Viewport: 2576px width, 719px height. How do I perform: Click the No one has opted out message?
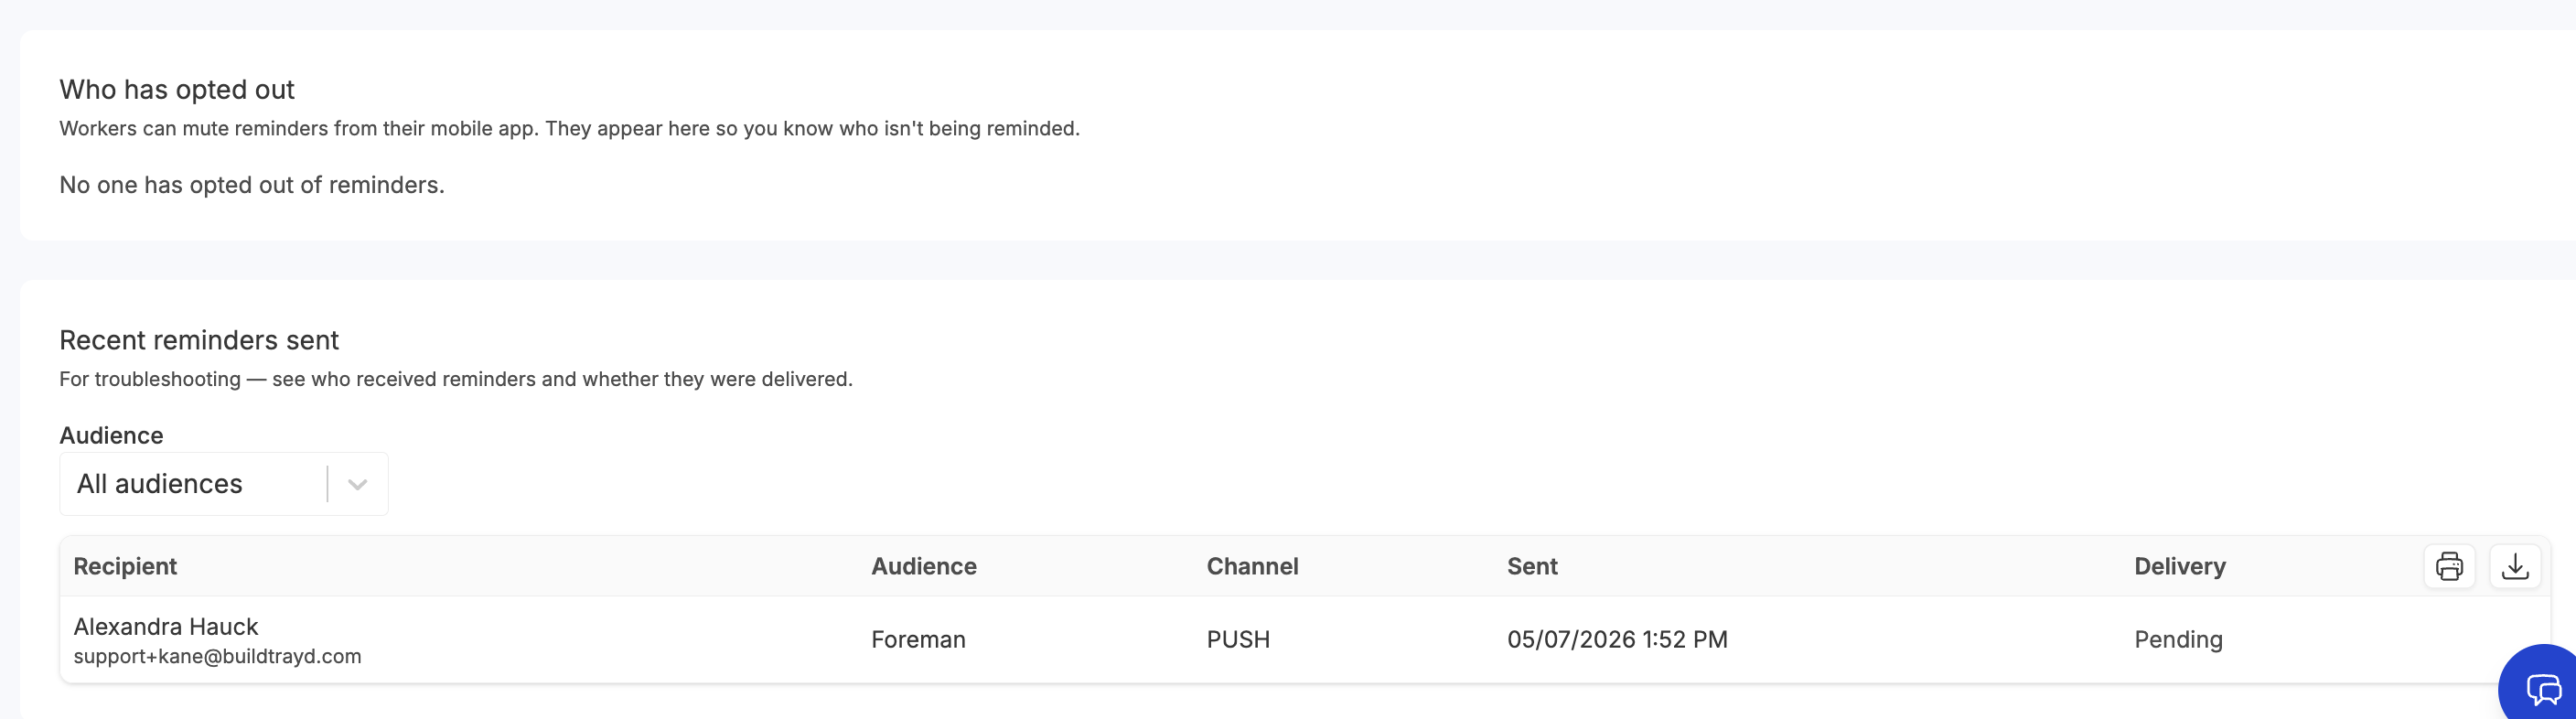pyautogui.click(x=252, y=185)
